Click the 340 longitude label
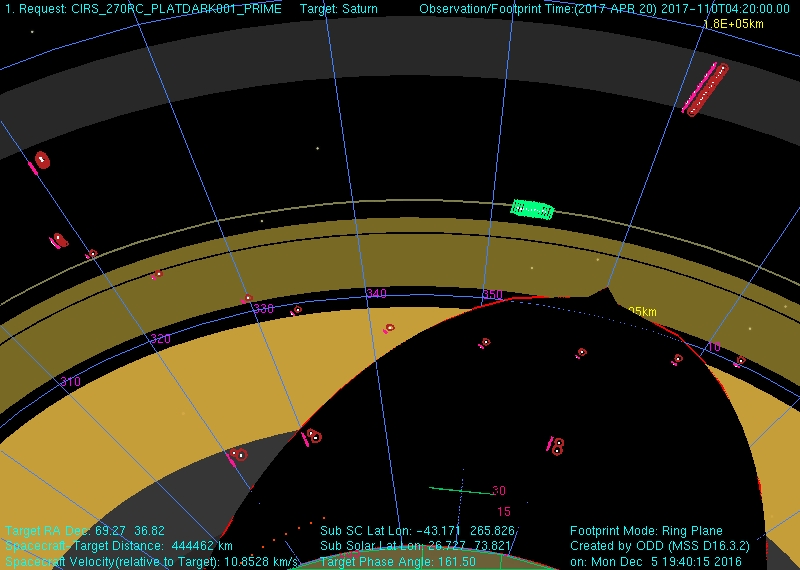800x570 pixels. pos(376,293)
